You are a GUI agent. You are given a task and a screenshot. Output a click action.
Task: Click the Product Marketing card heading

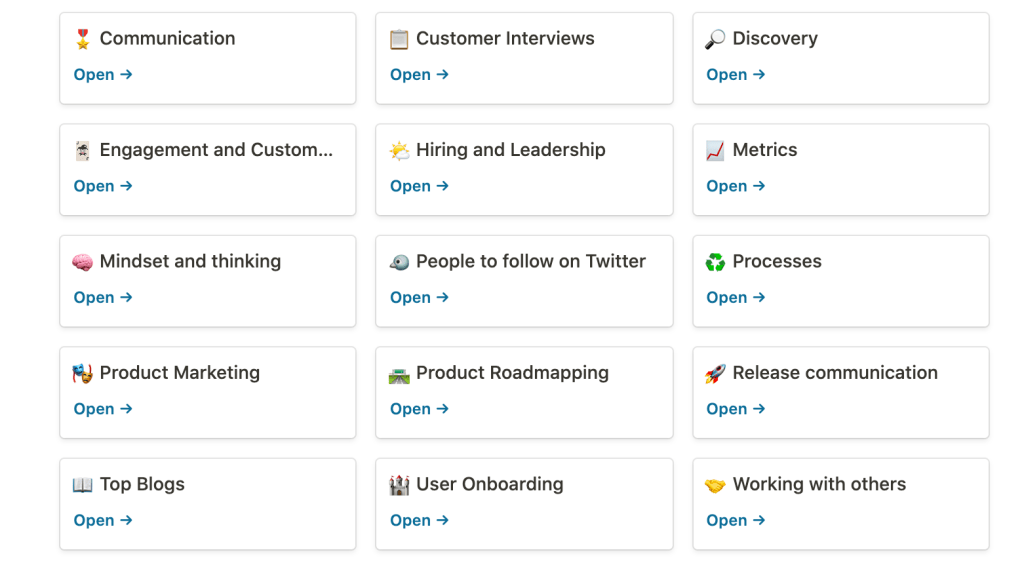(180, 373)
